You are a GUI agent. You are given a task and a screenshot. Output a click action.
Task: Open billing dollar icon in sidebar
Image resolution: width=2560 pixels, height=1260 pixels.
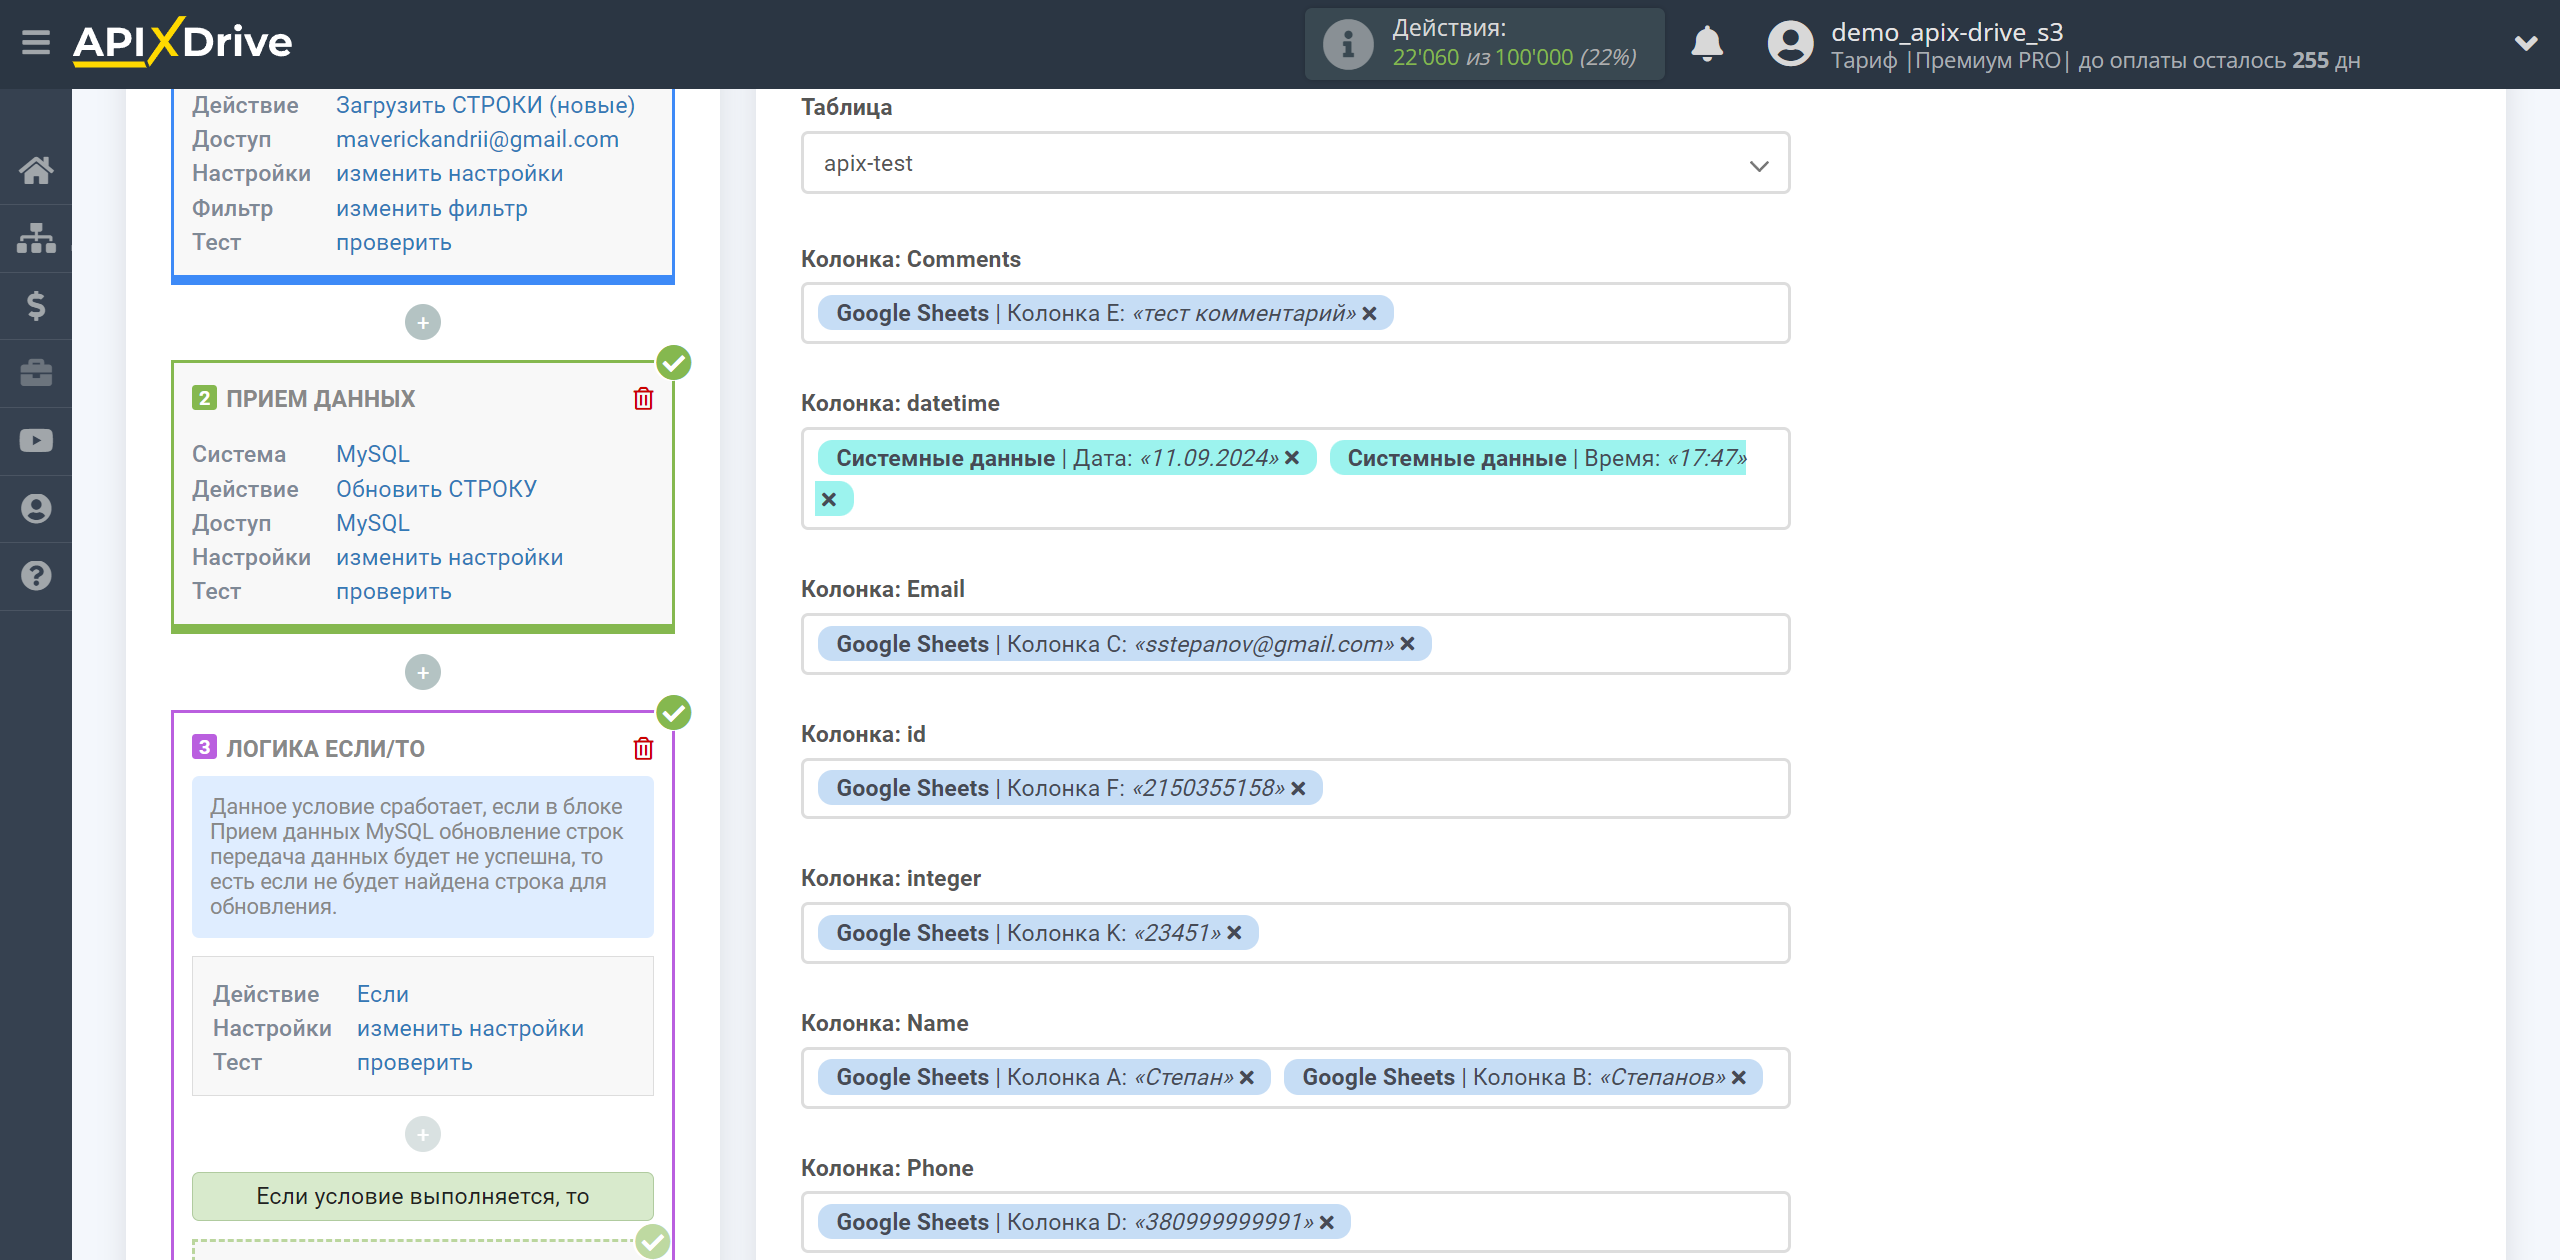[x=36, y=305]
